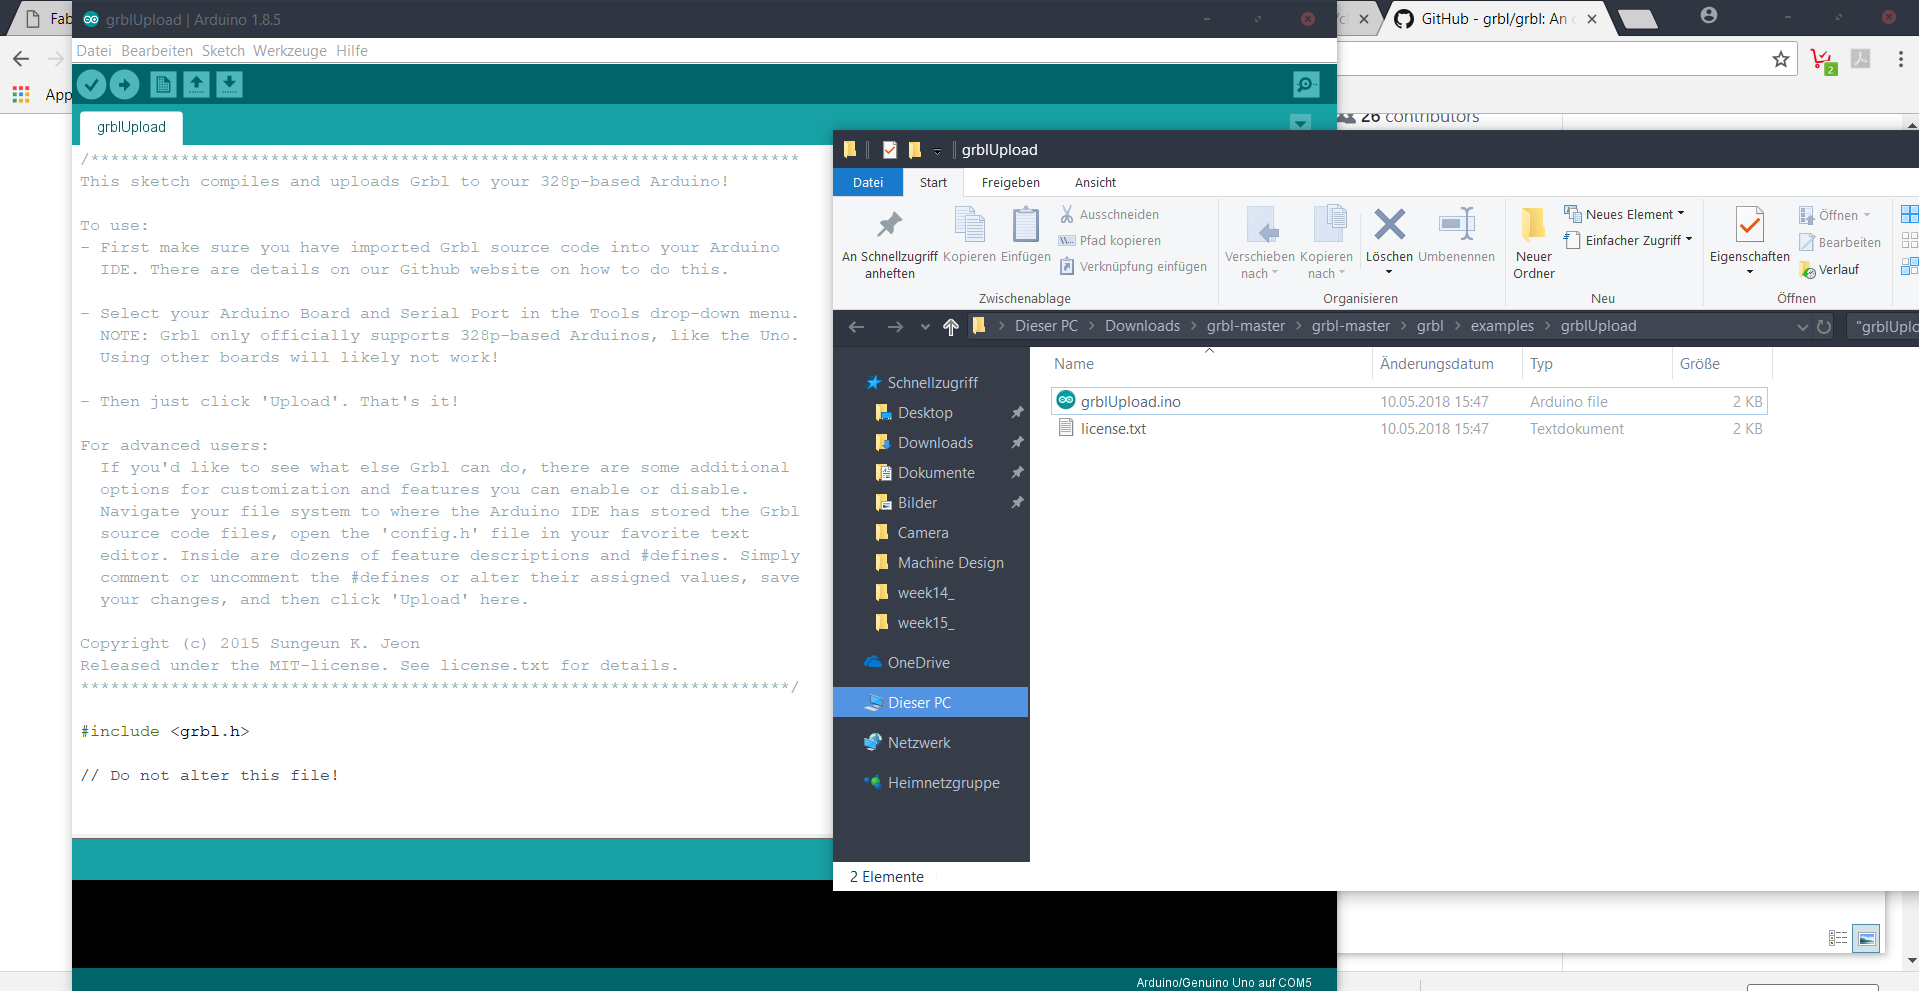Click the Open sketch up-arrow icon
Viewport: 1919px width, 991px height.
pos(196,85)
